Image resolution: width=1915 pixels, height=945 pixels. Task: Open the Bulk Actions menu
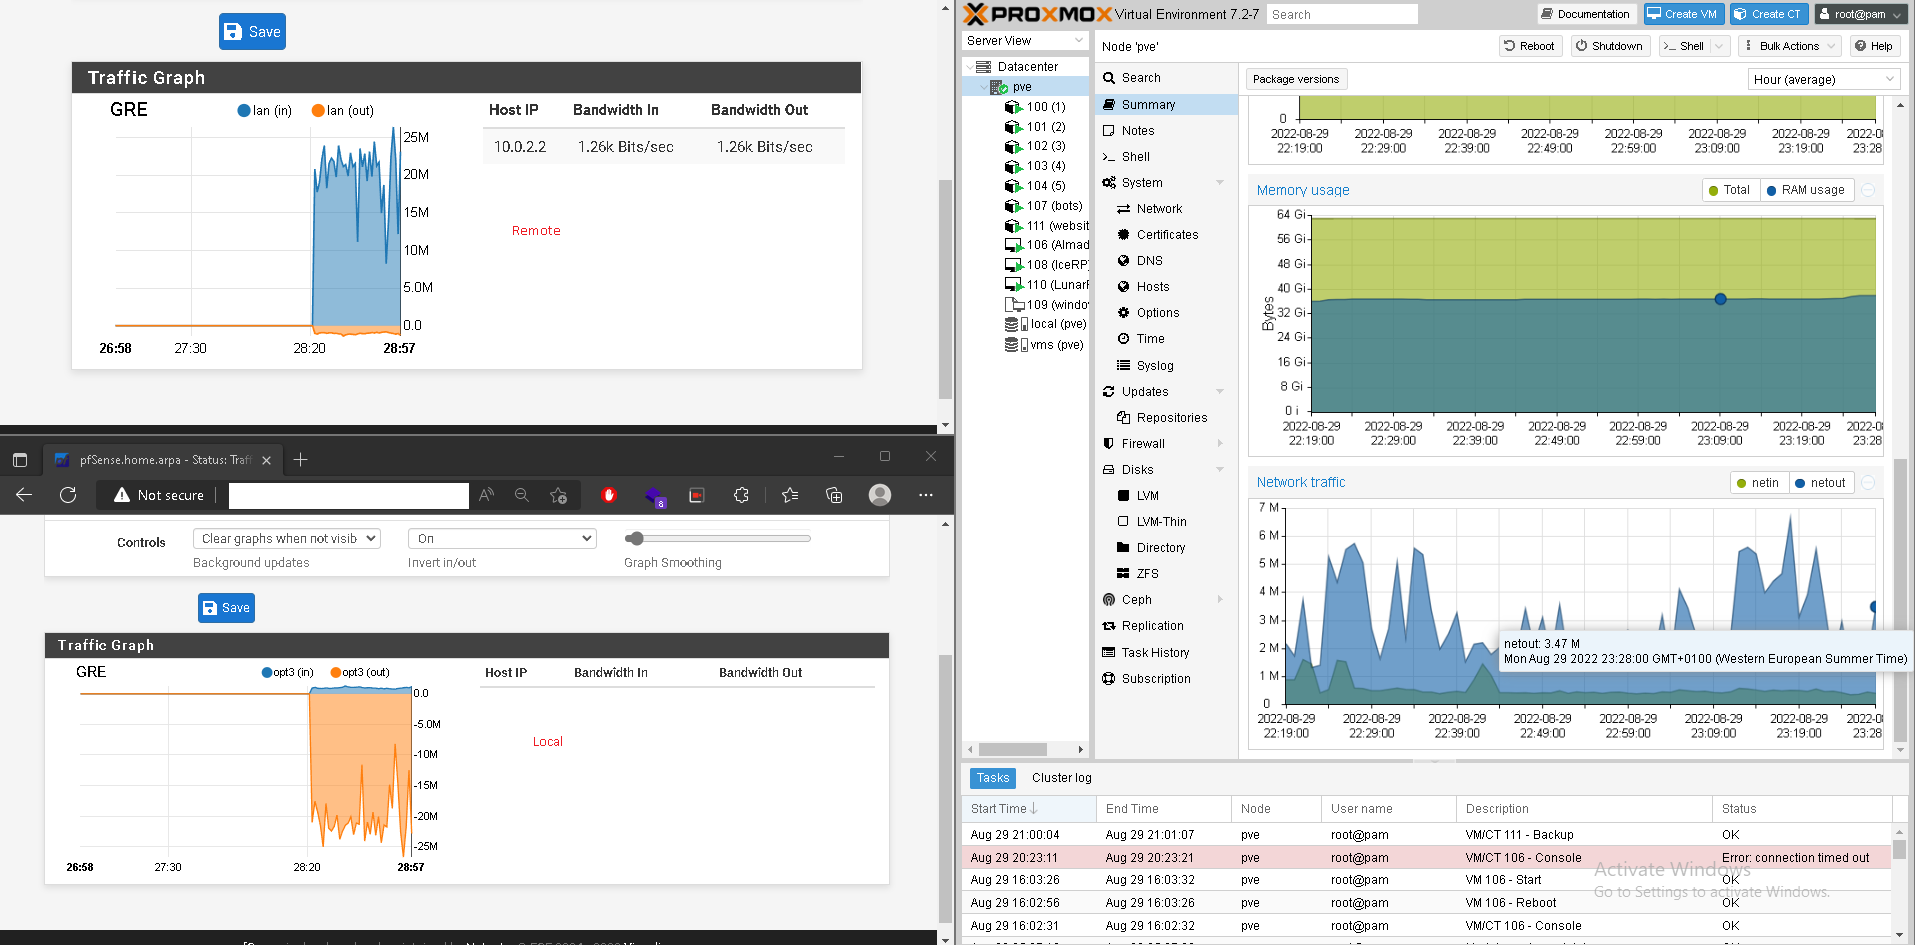pyautogui.click(x=1789, y=46)
